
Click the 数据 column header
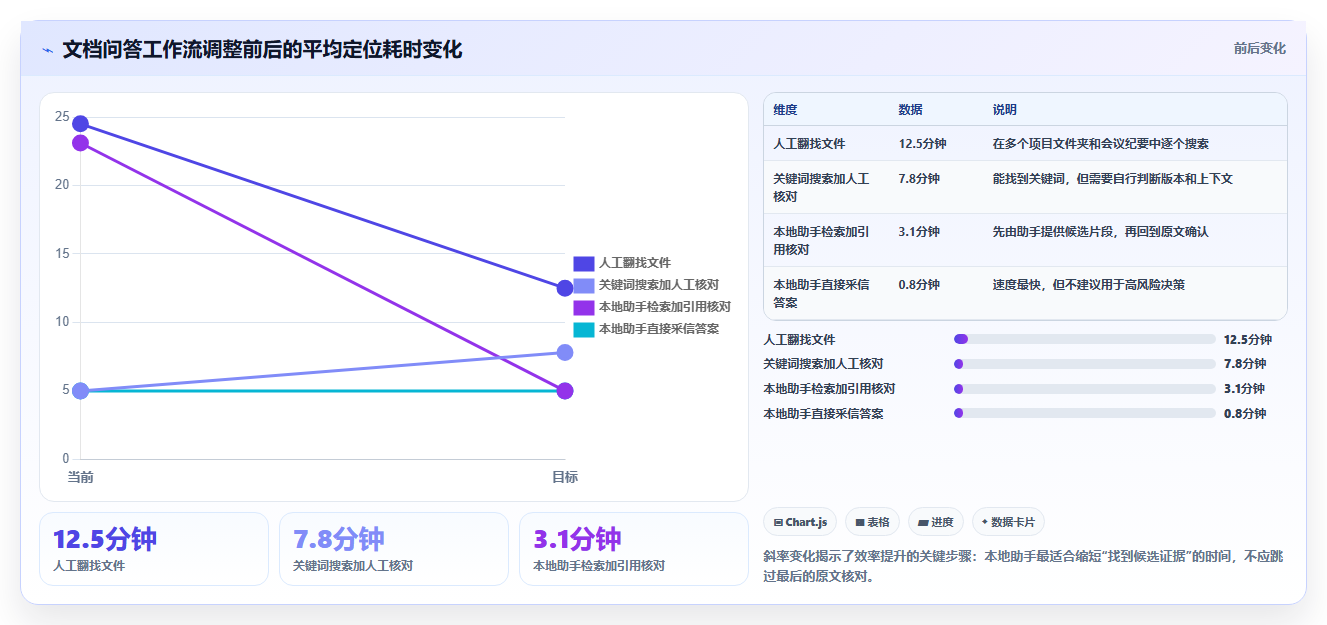pyautogui.click(x=911, y=110)
